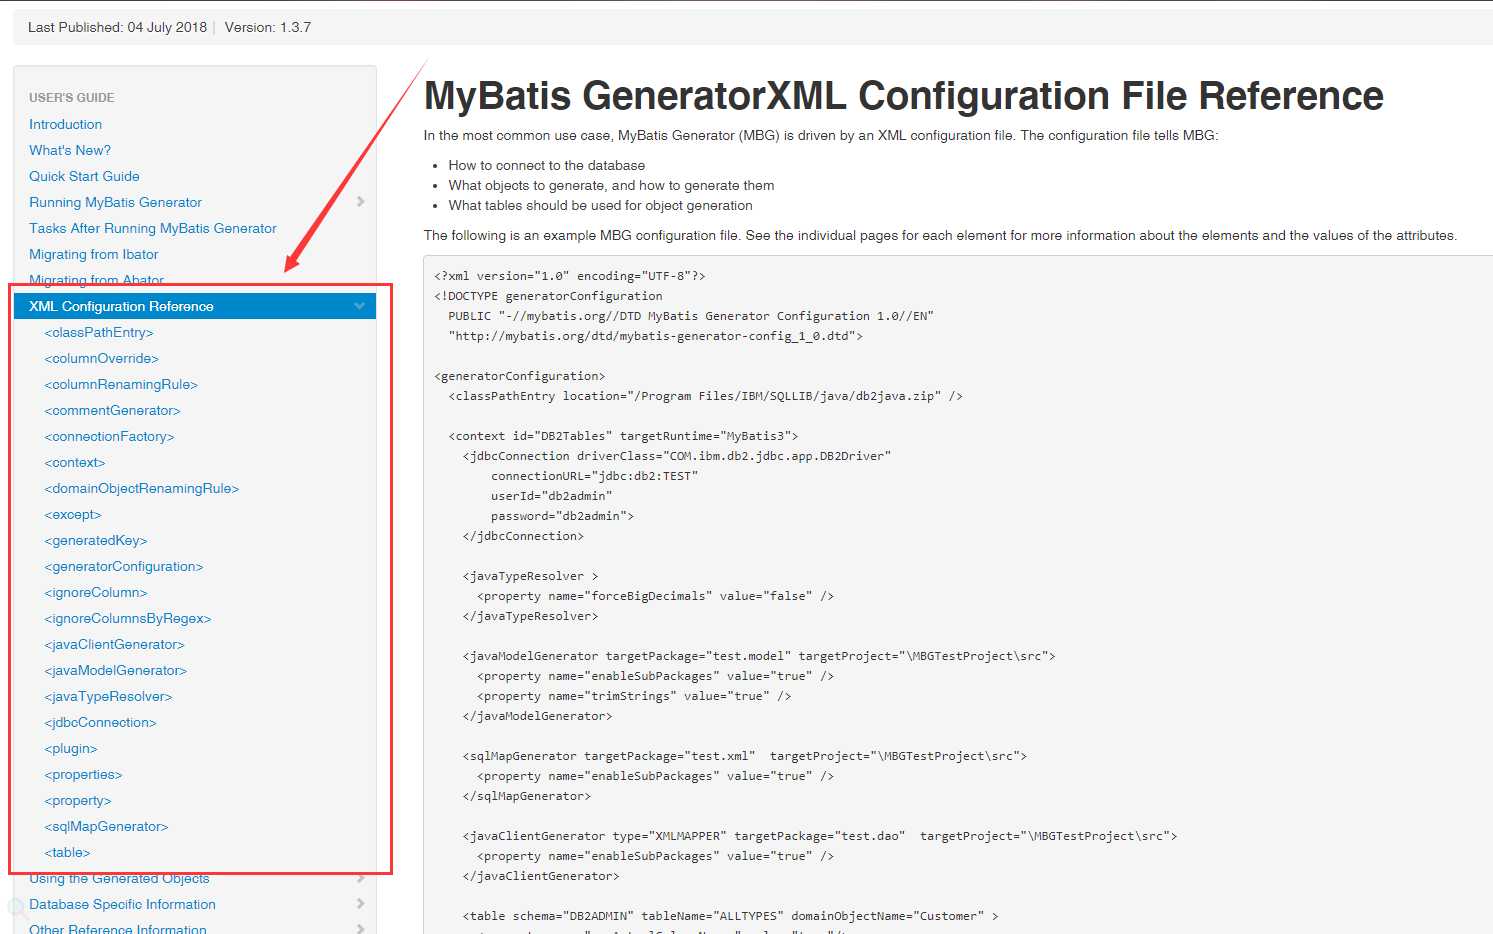Open the <javaModelGenerator> reference page

[116, 670]
